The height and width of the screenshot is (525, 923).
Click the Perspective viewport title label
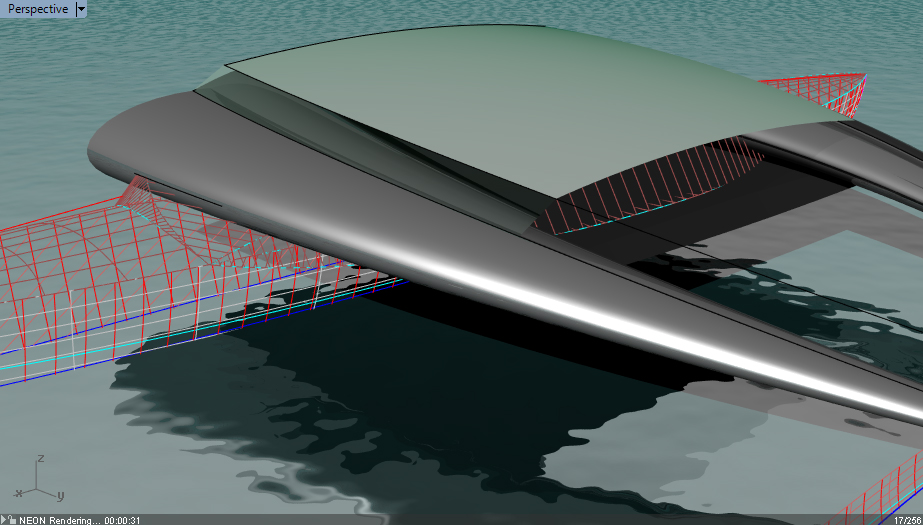pyautogui.click(x=38, y=9)
